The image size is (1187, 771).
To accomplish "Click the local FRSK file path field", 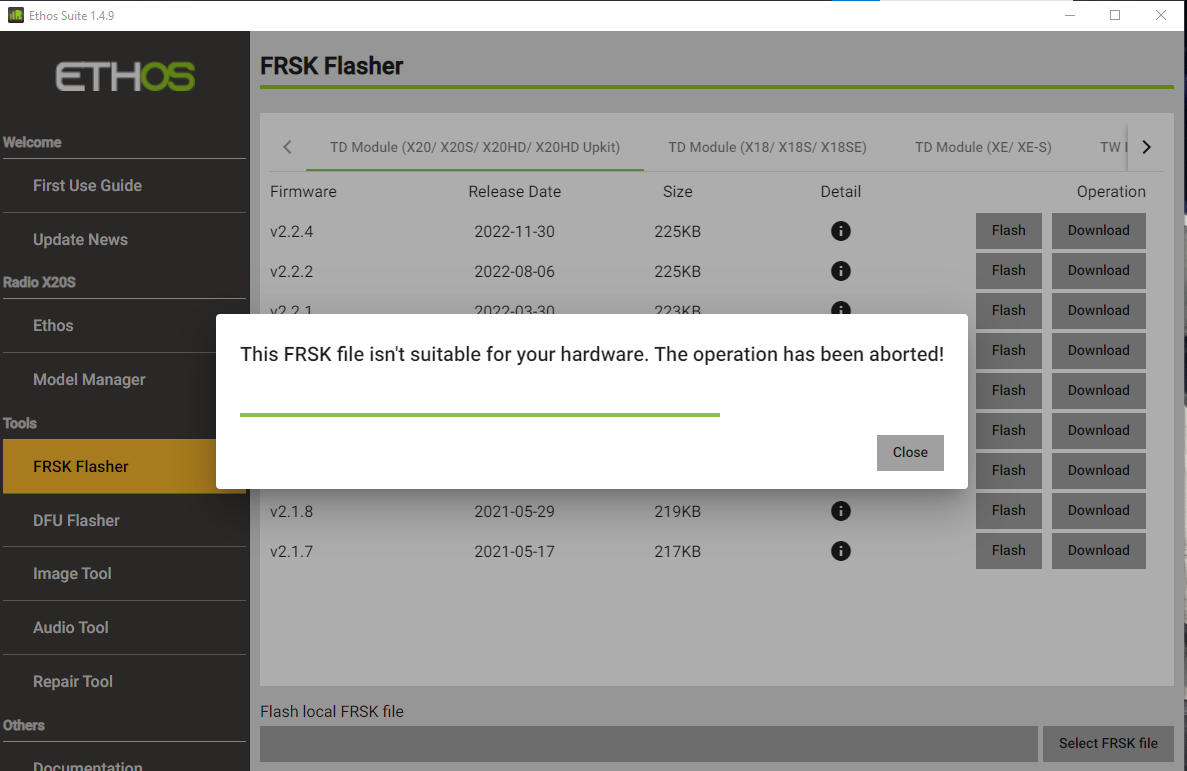I will (648, 743).
